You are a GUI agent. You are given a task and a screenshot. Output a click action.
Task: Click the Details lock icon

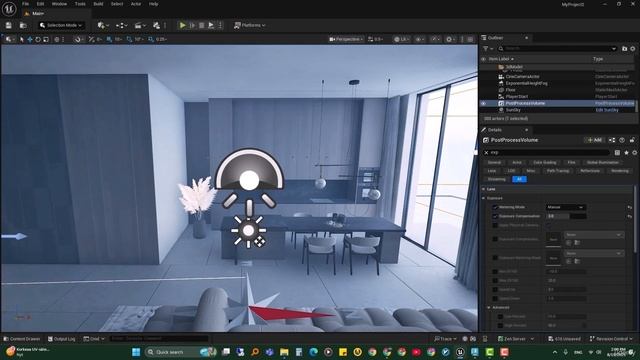(632, 140)
